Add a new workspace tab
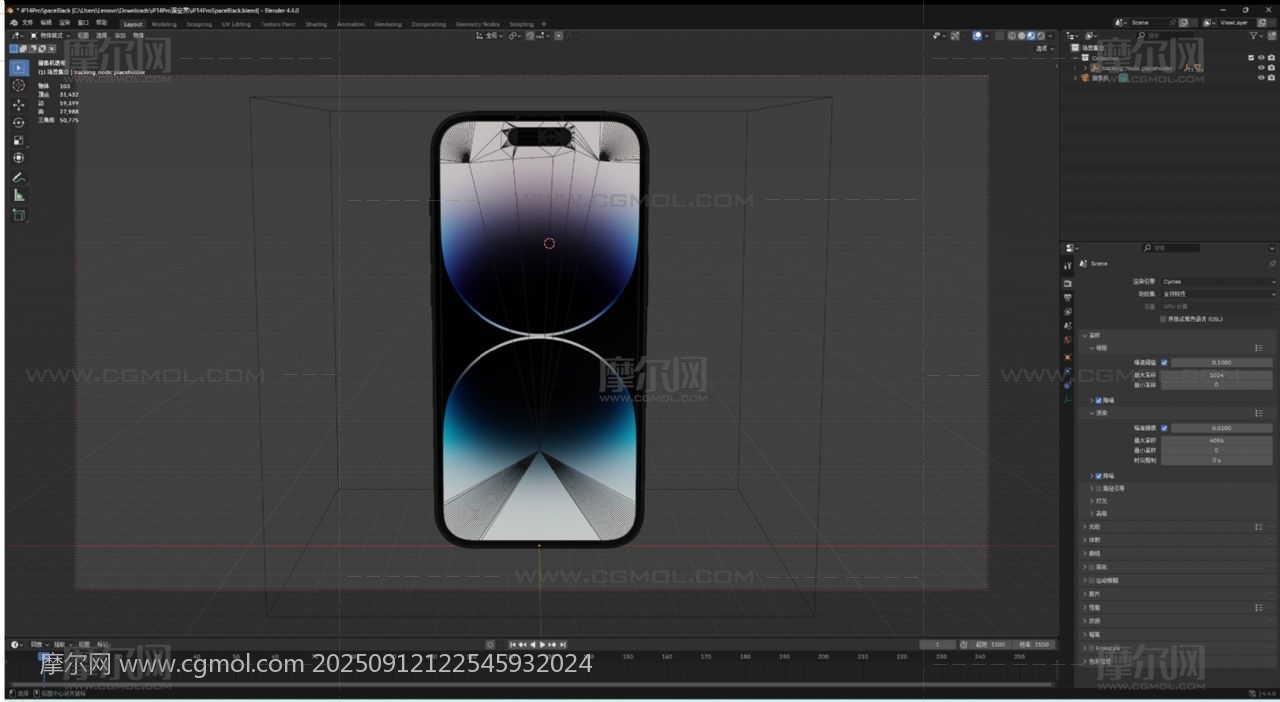The image size is (1280, 702). 544,24
